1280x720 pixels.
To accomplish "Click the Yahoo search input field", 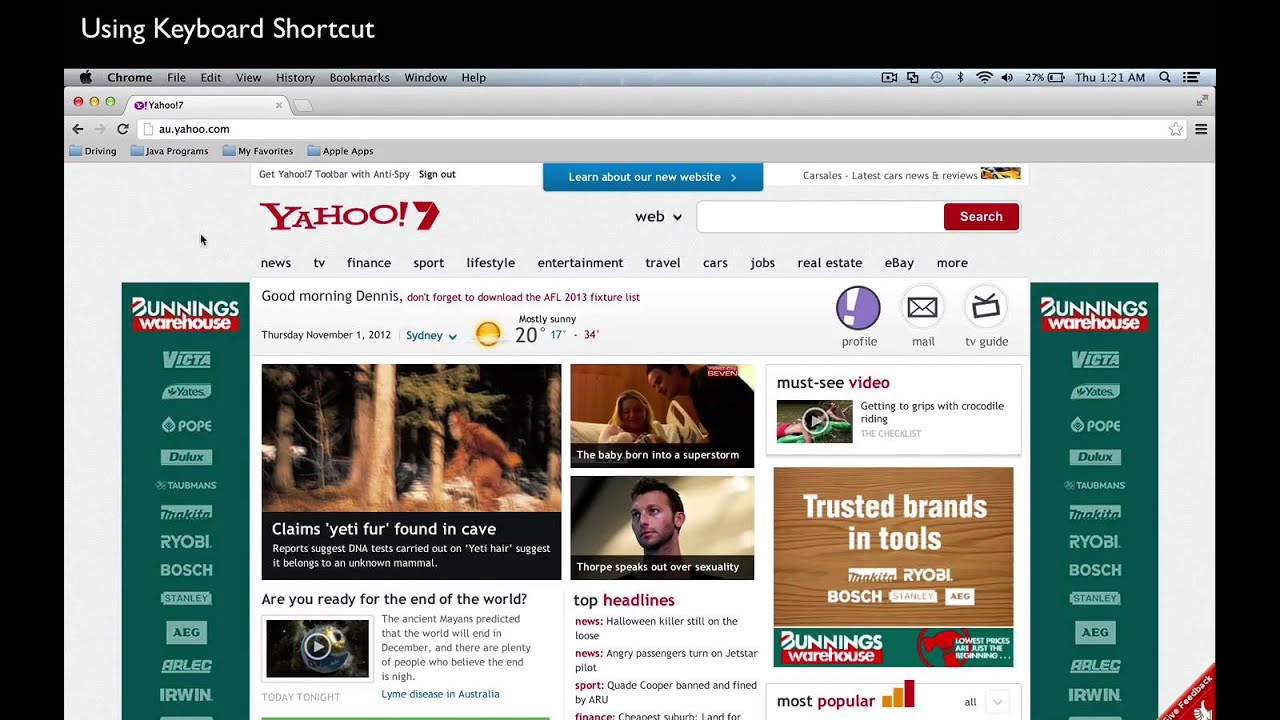I will tap(820, 217).
